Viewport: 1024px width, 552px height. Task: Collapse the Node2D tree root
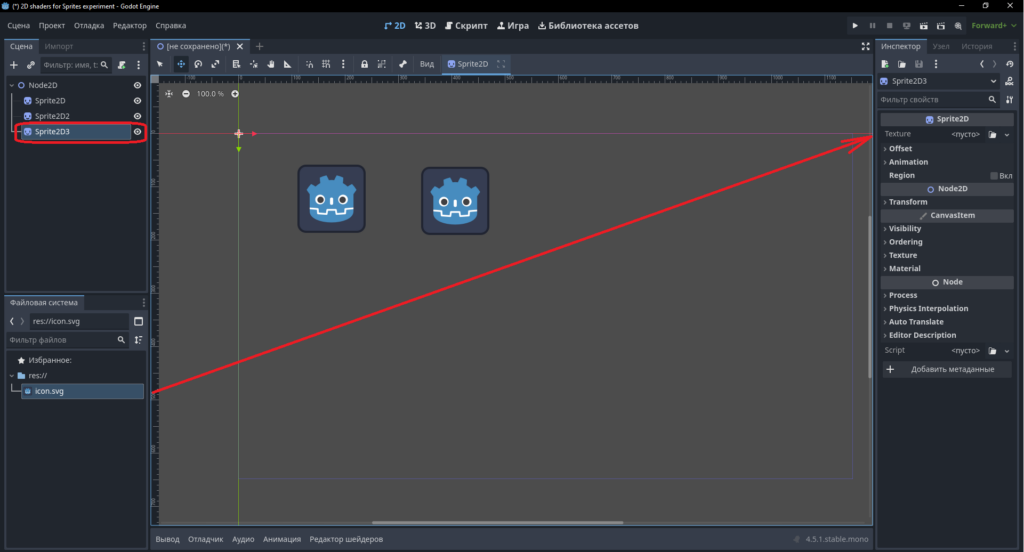tap(12, 85)
